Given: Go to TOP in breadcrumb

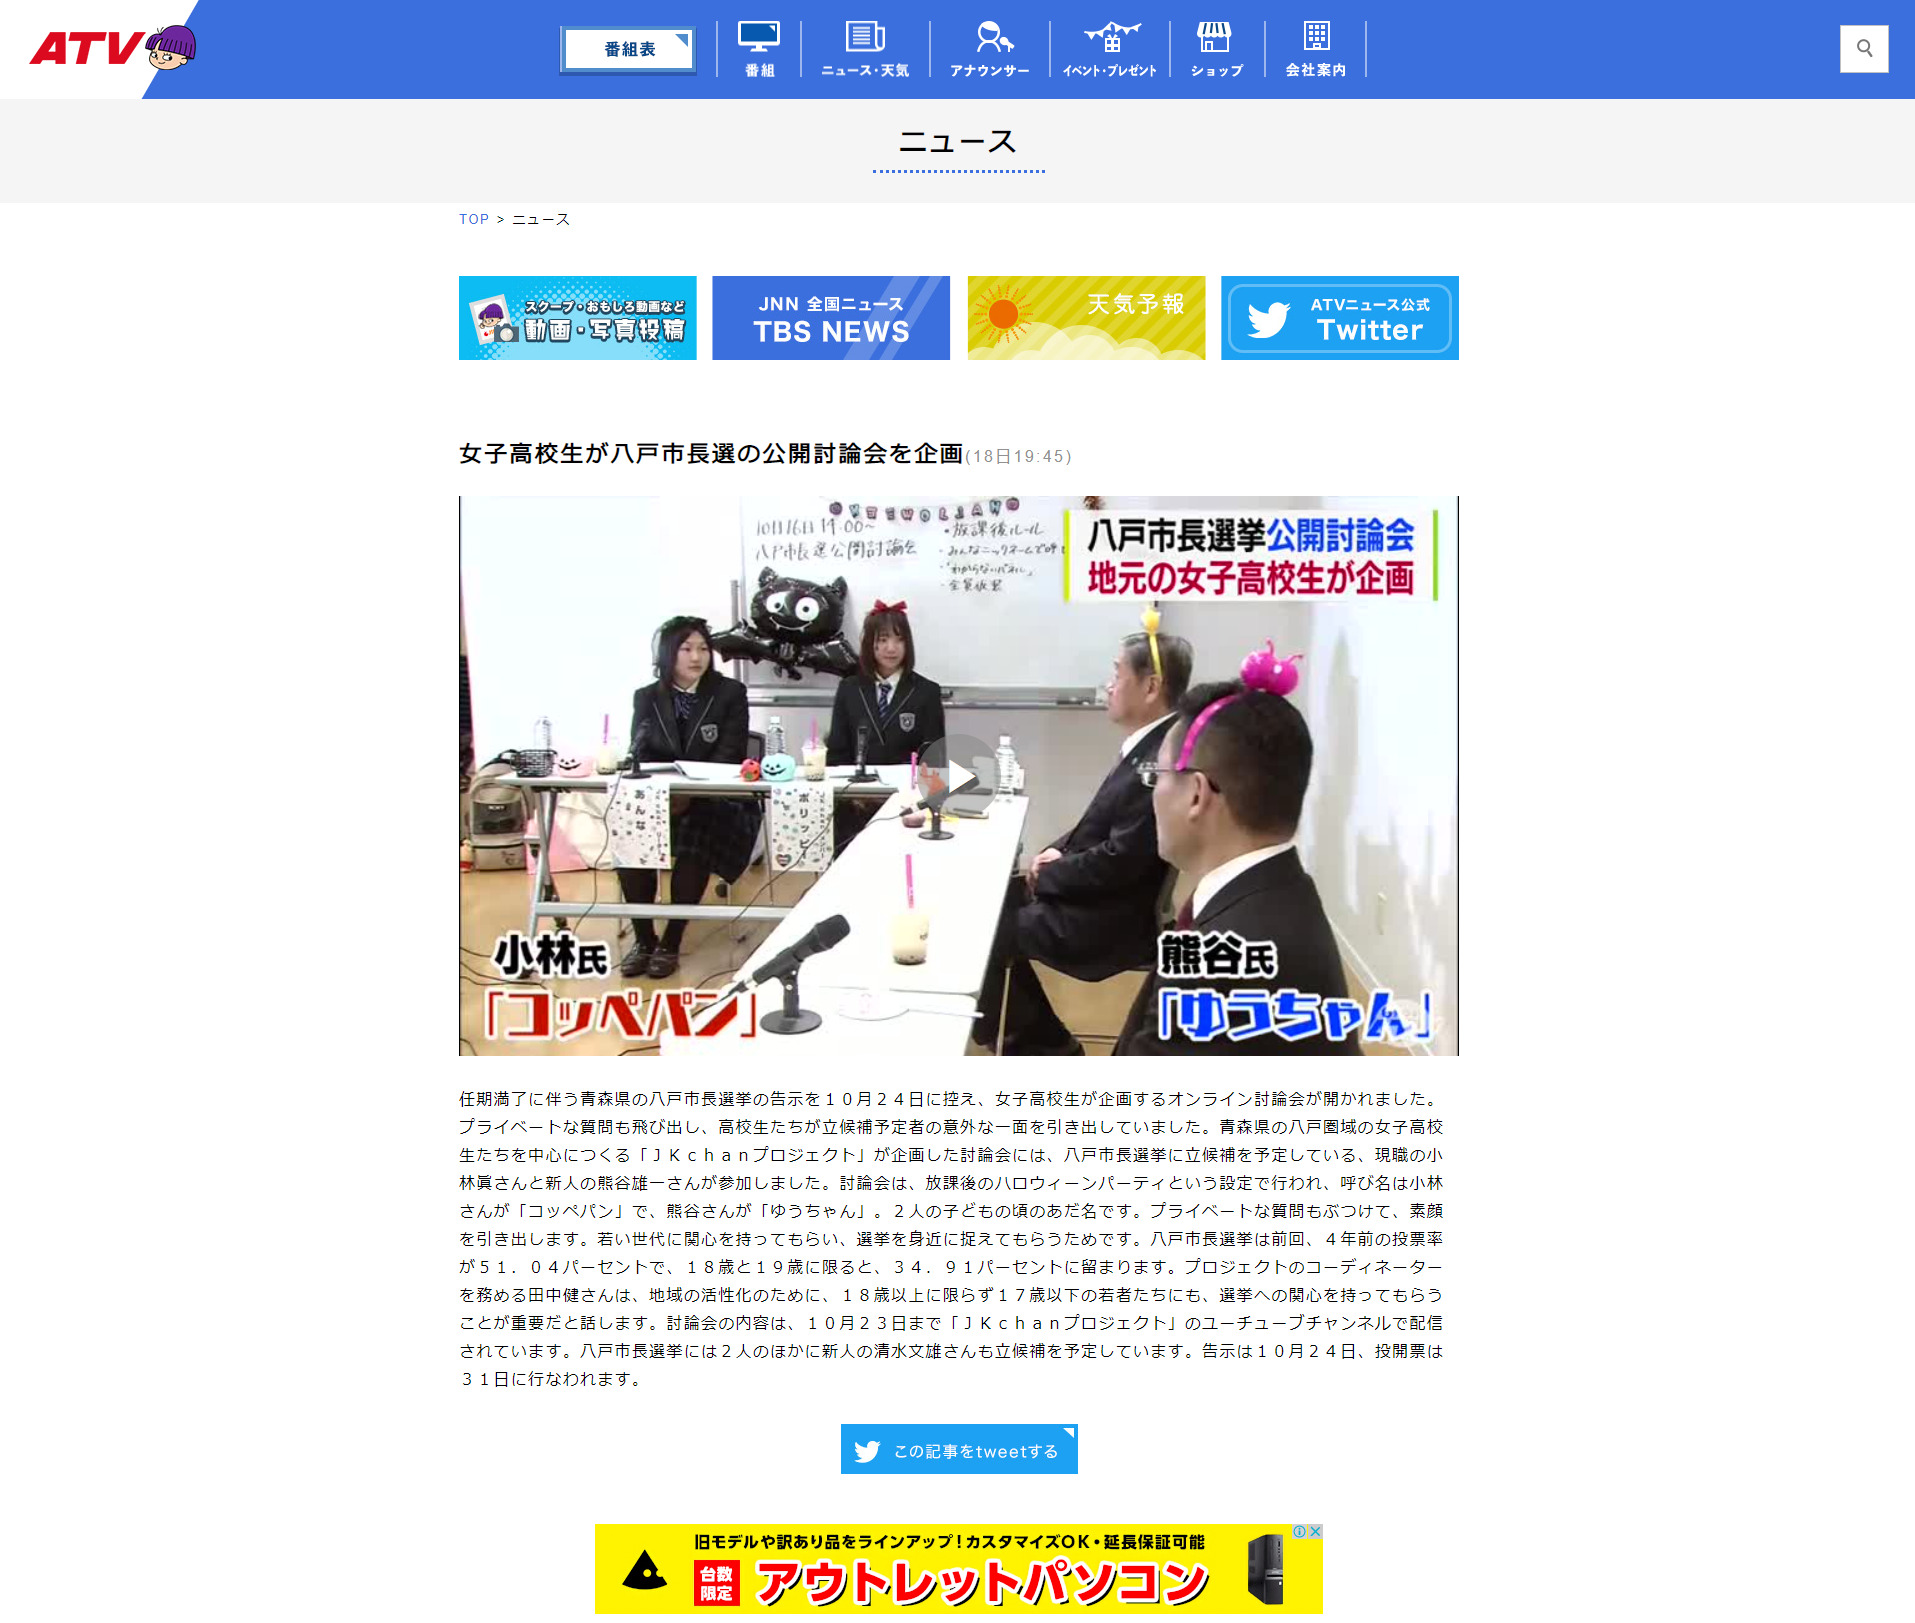Looking at the screenshot, I should click(x=474, y=219).
